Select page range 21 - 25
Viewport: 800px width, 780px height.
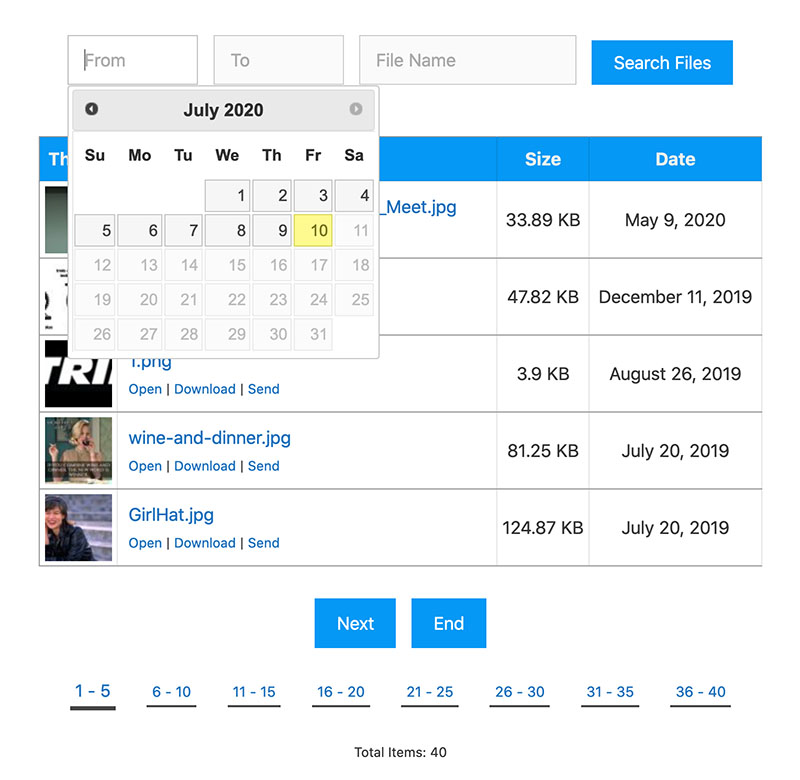coord(430,692)
